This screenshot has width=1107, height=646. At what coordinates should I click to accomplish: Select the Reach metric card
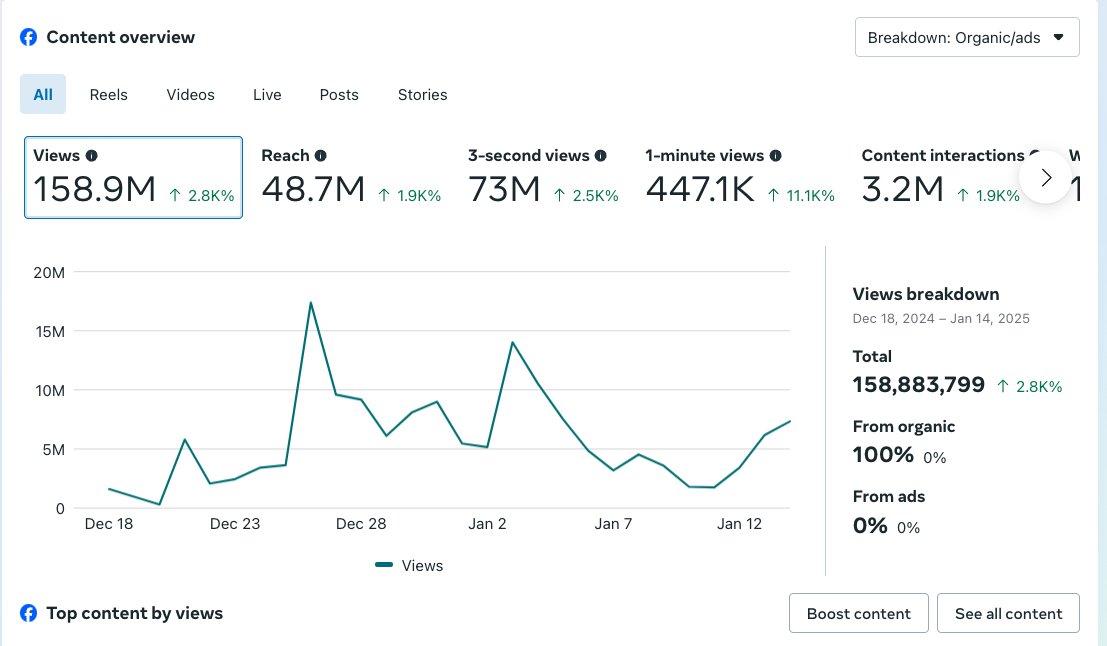351,177
